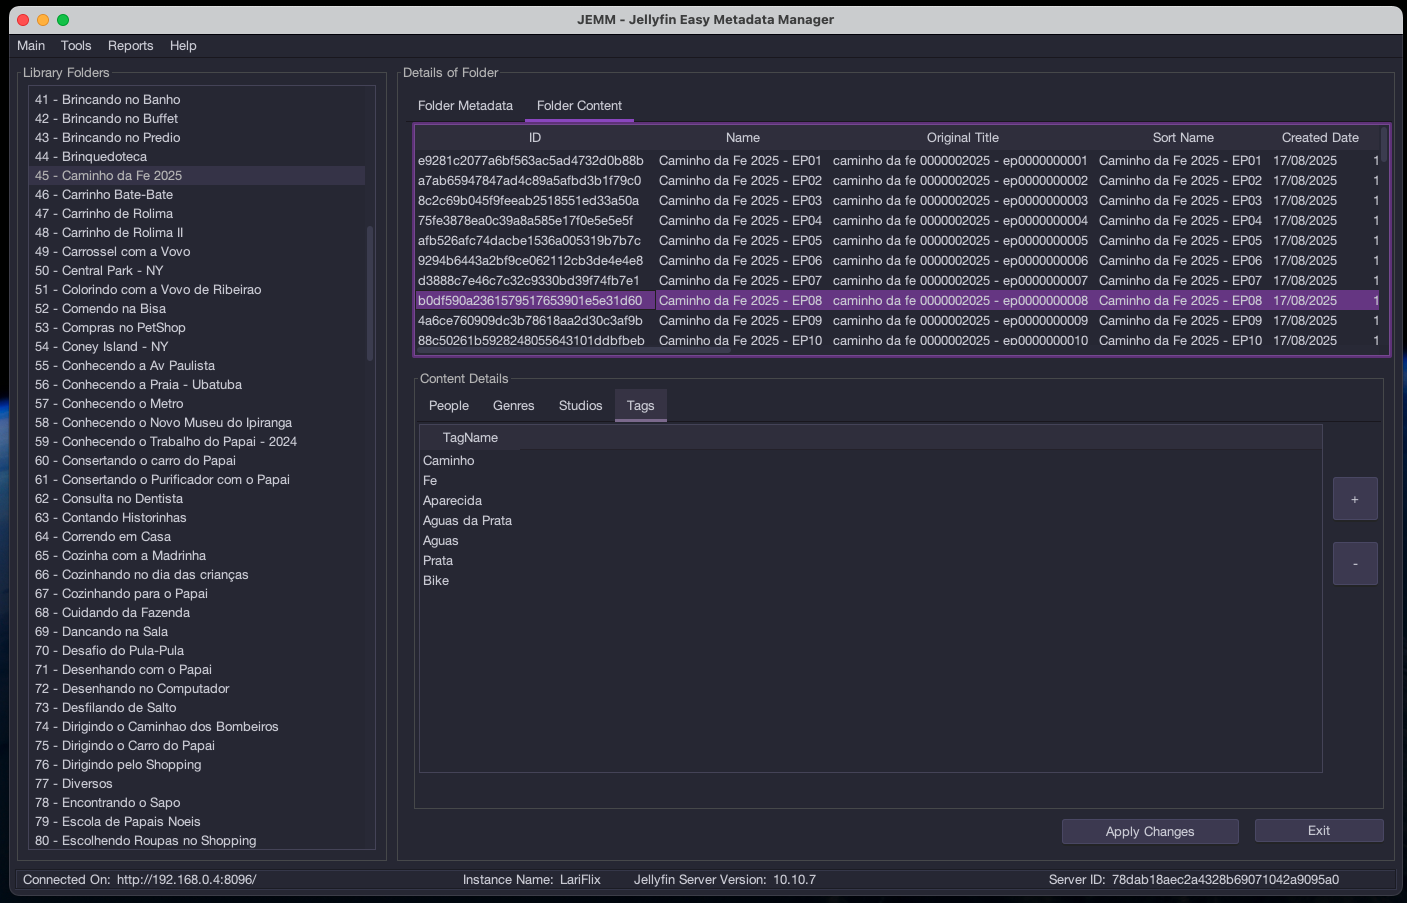Click the Original Title column header
Viewport: 1407px width, 903px height.
[962, 138]
